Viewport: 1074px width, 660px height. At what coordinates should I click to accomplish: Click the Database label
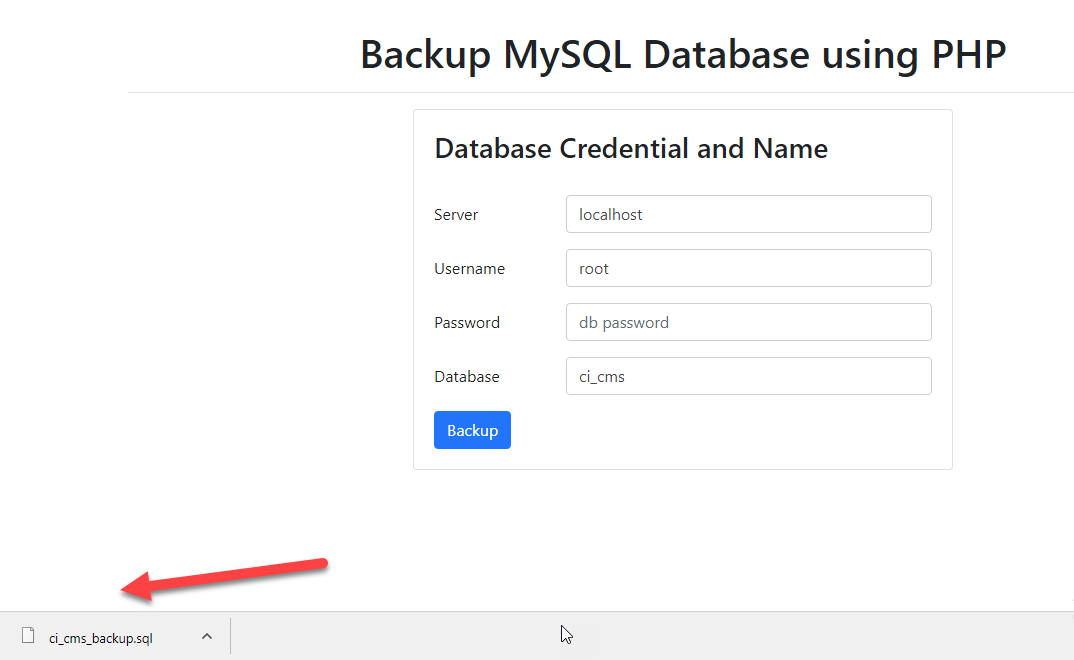pos(467,377)
